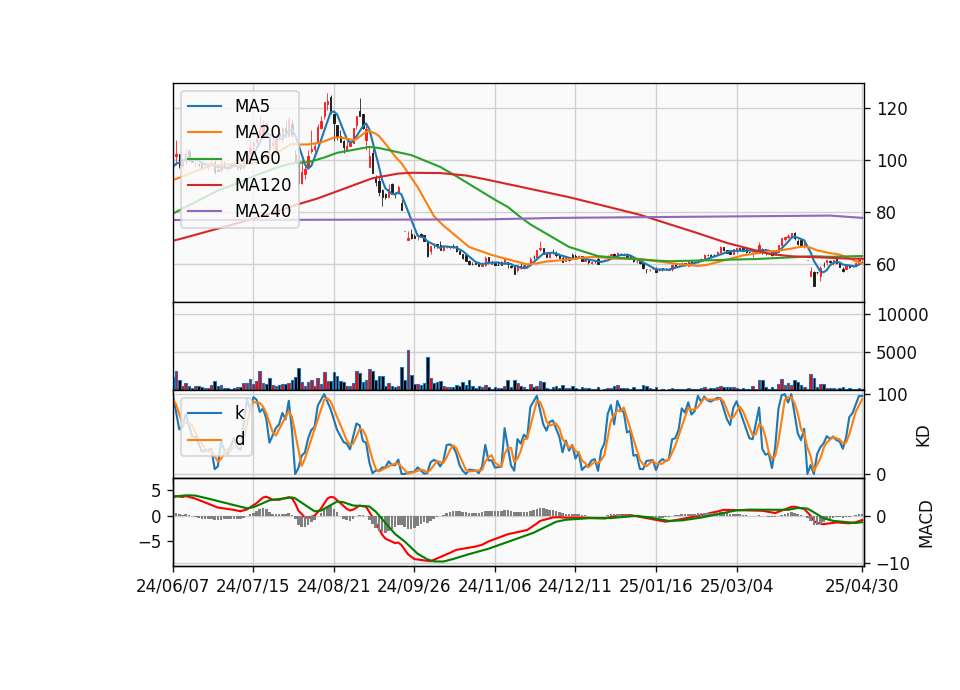
Task: Click the tallest volume bar near 24/09/26
Action: 408,370
